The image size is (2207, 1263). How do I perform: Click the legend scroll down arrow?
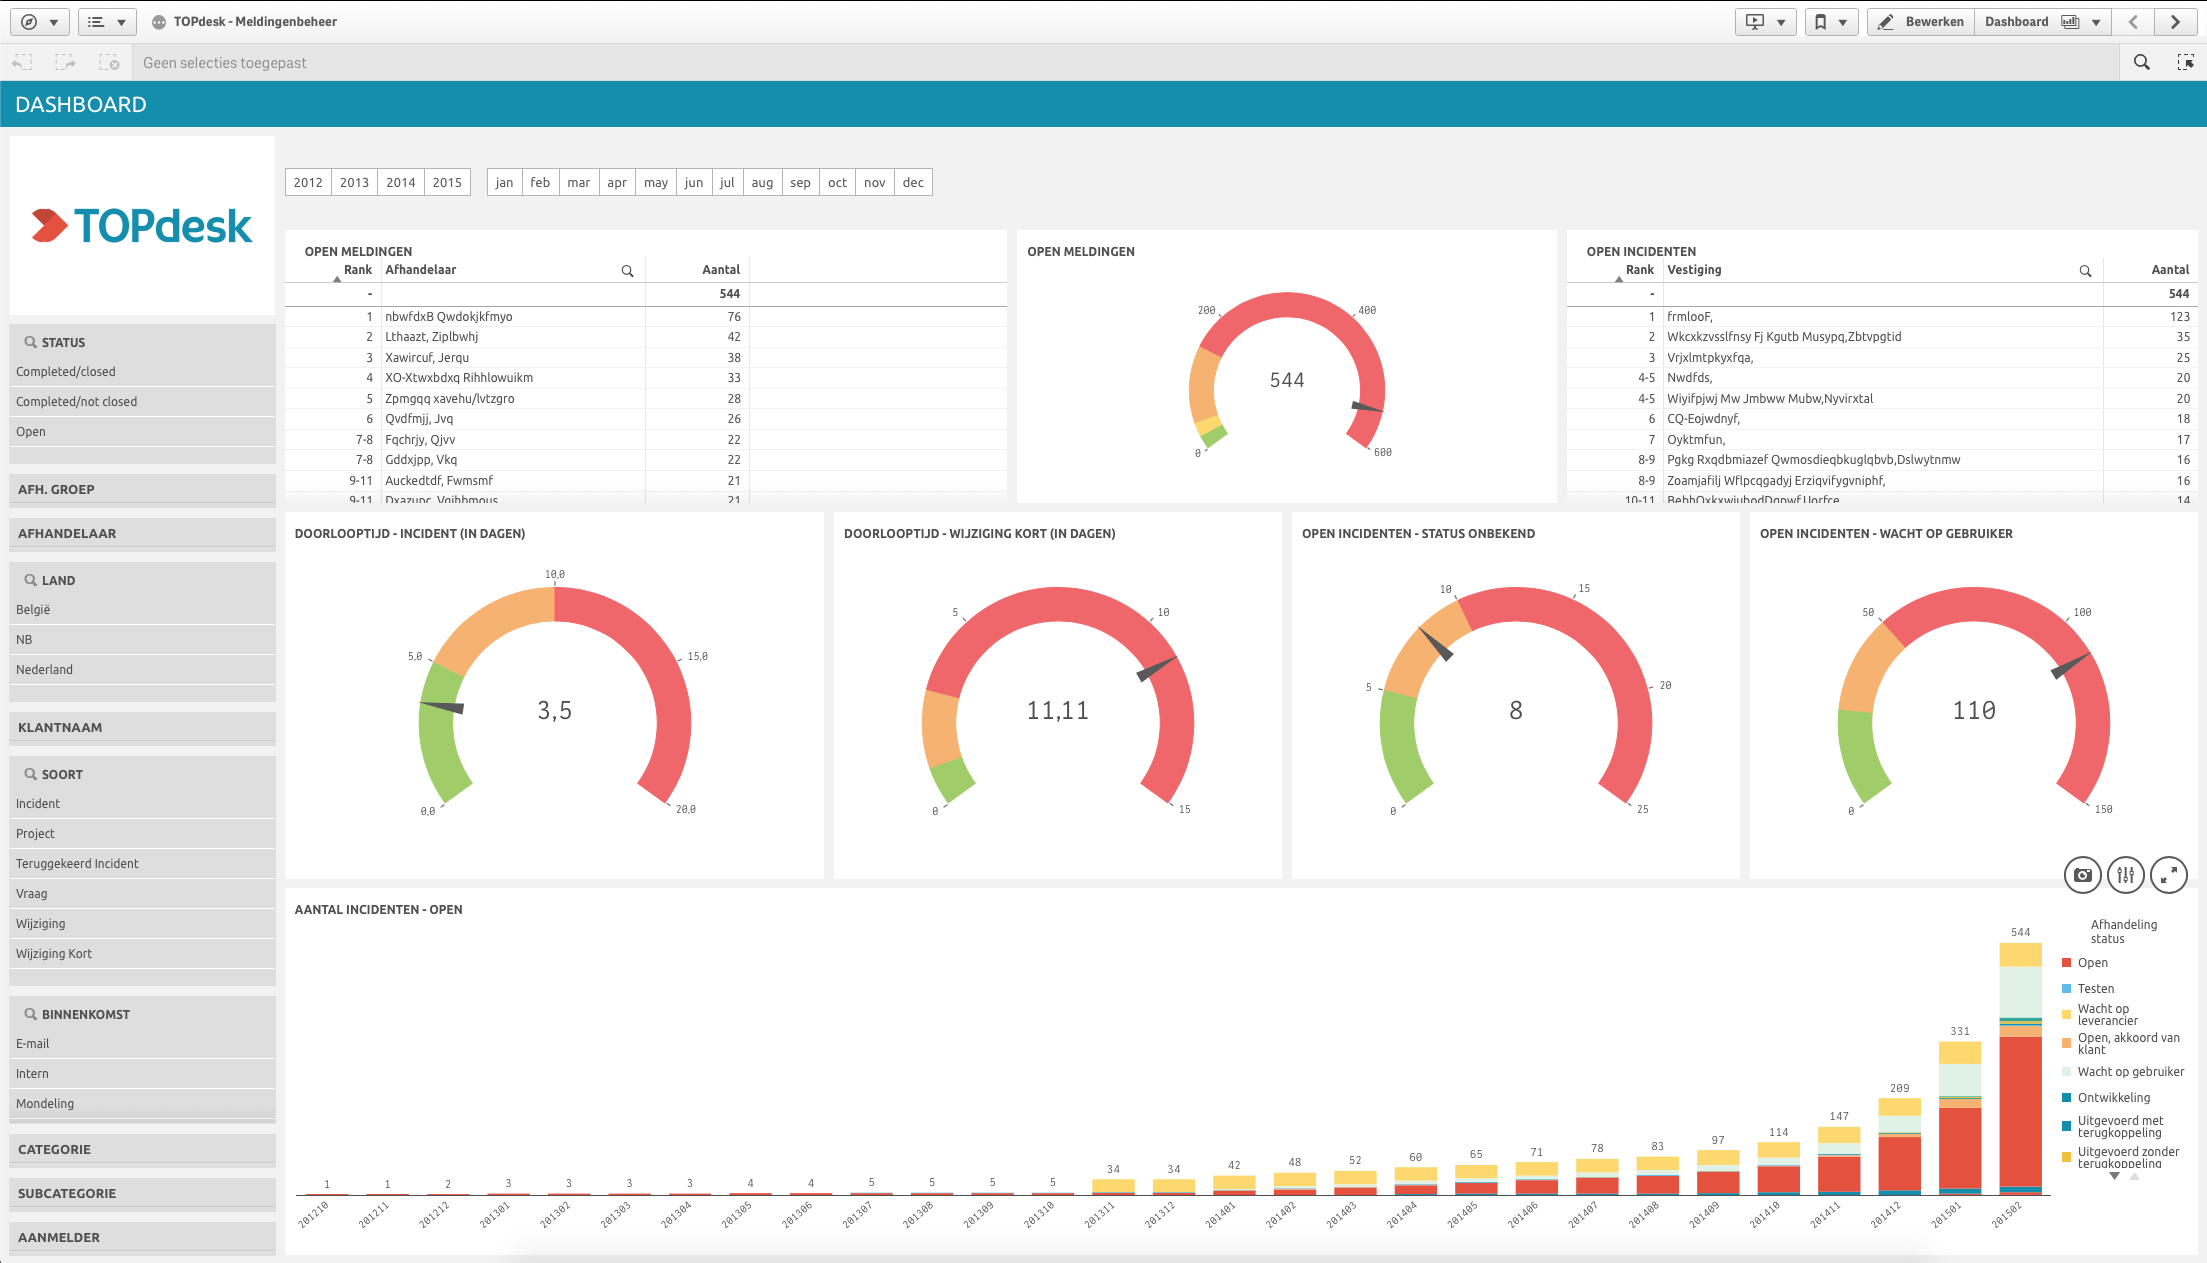click(x=2115, y=1177)
